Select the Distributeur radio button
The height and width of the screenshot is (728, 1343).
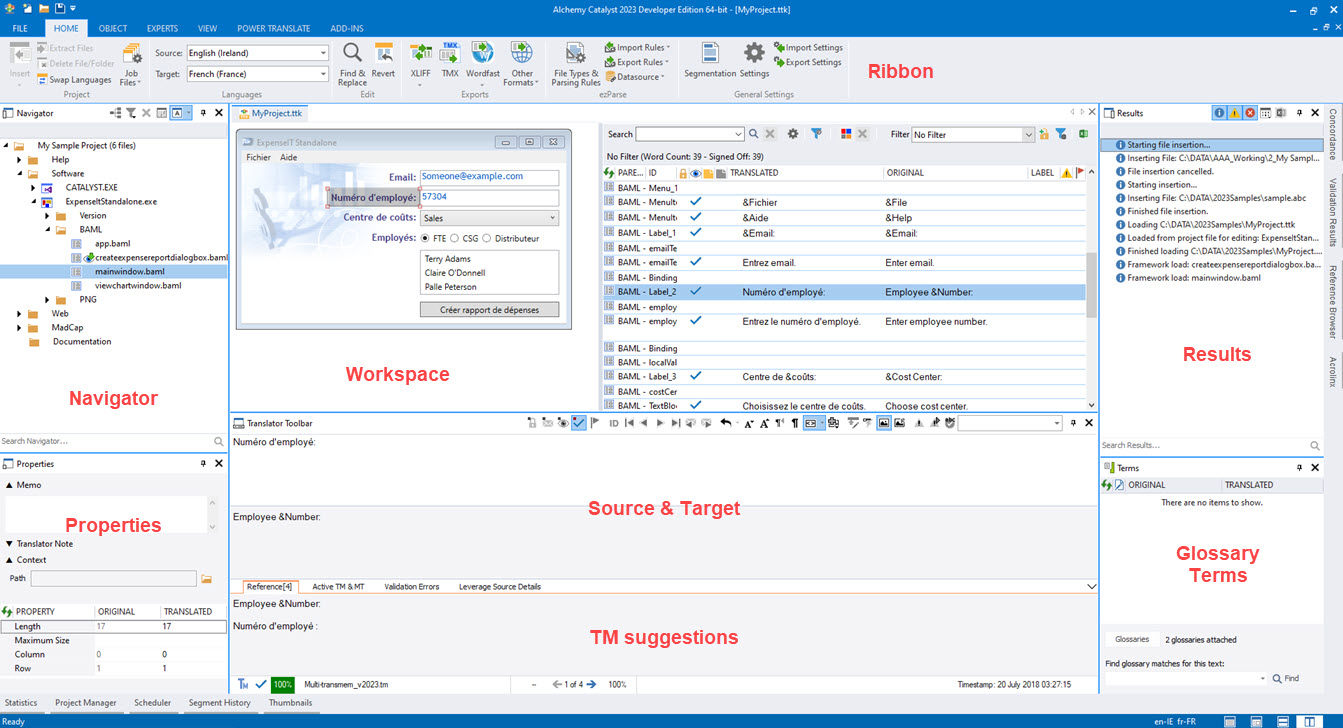click(487, 239)
